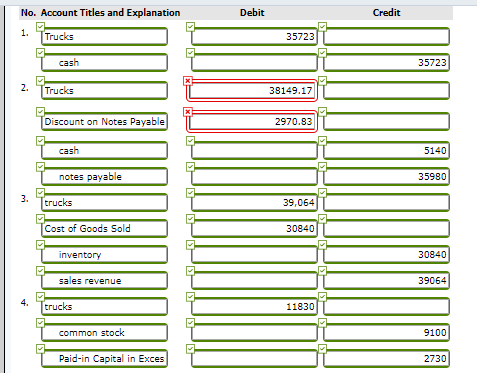Click the green check icon beside 5140 credit

322,141
